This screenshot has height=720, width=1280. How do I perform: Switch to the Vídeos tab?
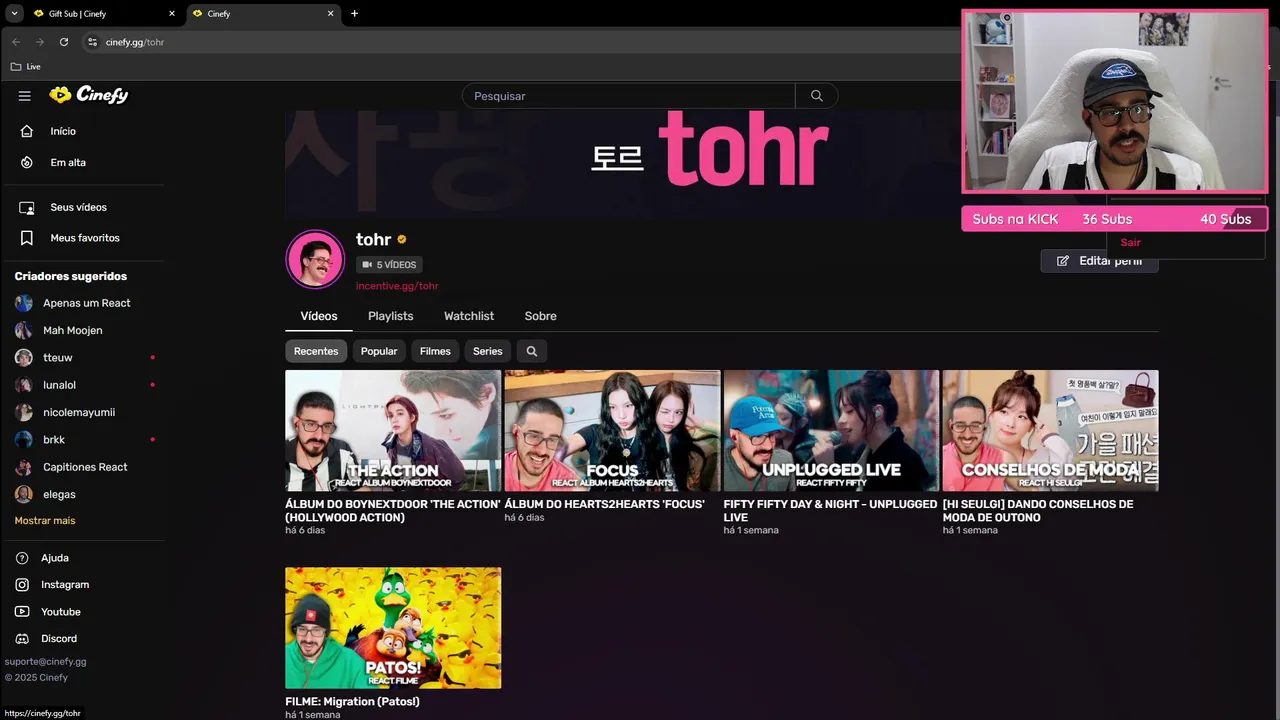coord(319,316)
